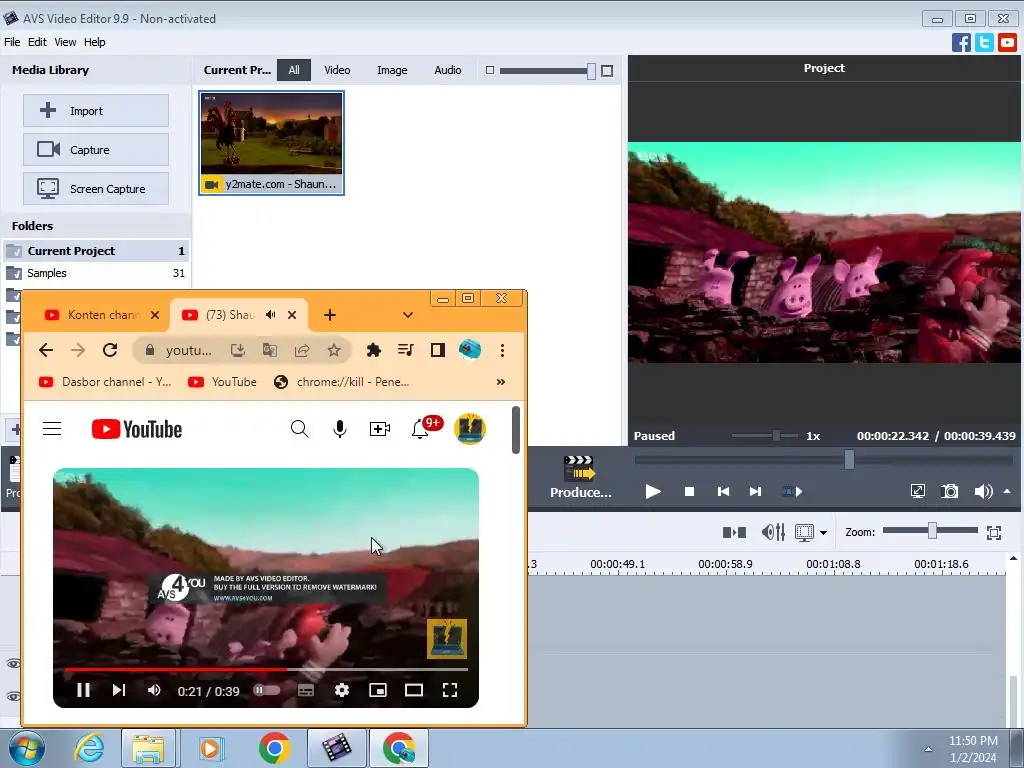1024x768 pixels.
Task: Open AVS preview in full screen
Action: pyautogui.click(x=918, y=491)
